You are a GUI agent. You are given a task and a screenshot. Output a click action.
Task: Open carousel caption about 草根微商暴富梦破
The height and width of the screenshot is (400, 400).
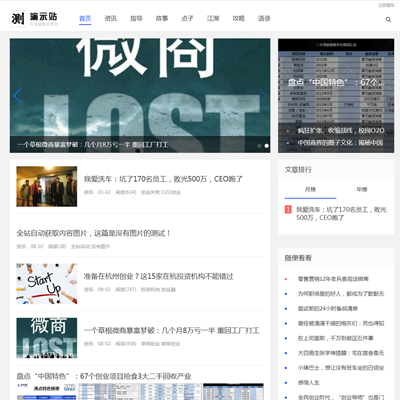pos(93,145)
